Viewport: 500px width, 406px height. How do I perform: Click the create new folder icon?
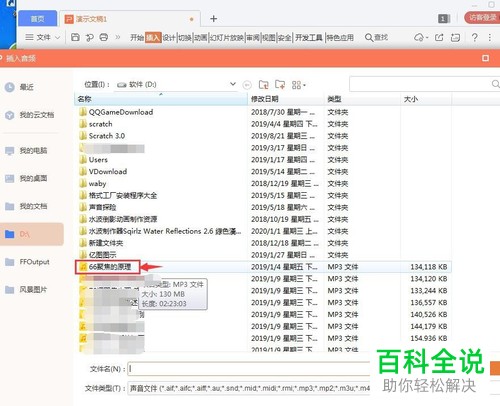click(280, 85)
